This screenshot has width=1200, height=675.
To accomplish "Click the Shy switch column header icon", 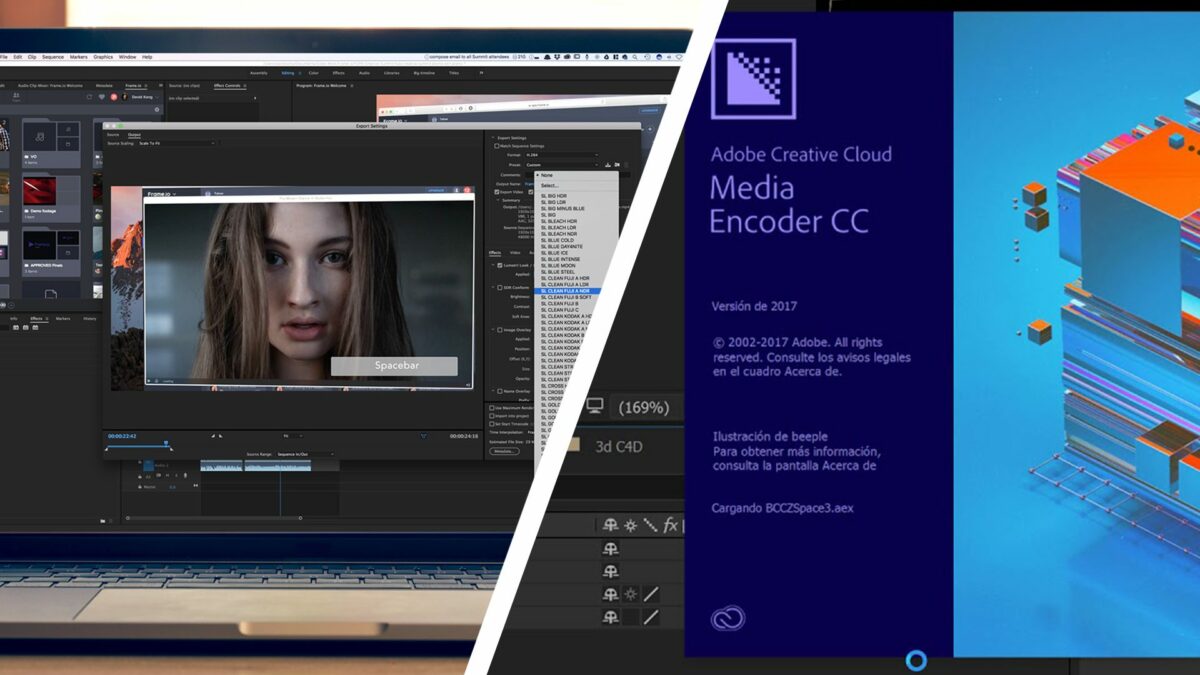I will (610, 525).
